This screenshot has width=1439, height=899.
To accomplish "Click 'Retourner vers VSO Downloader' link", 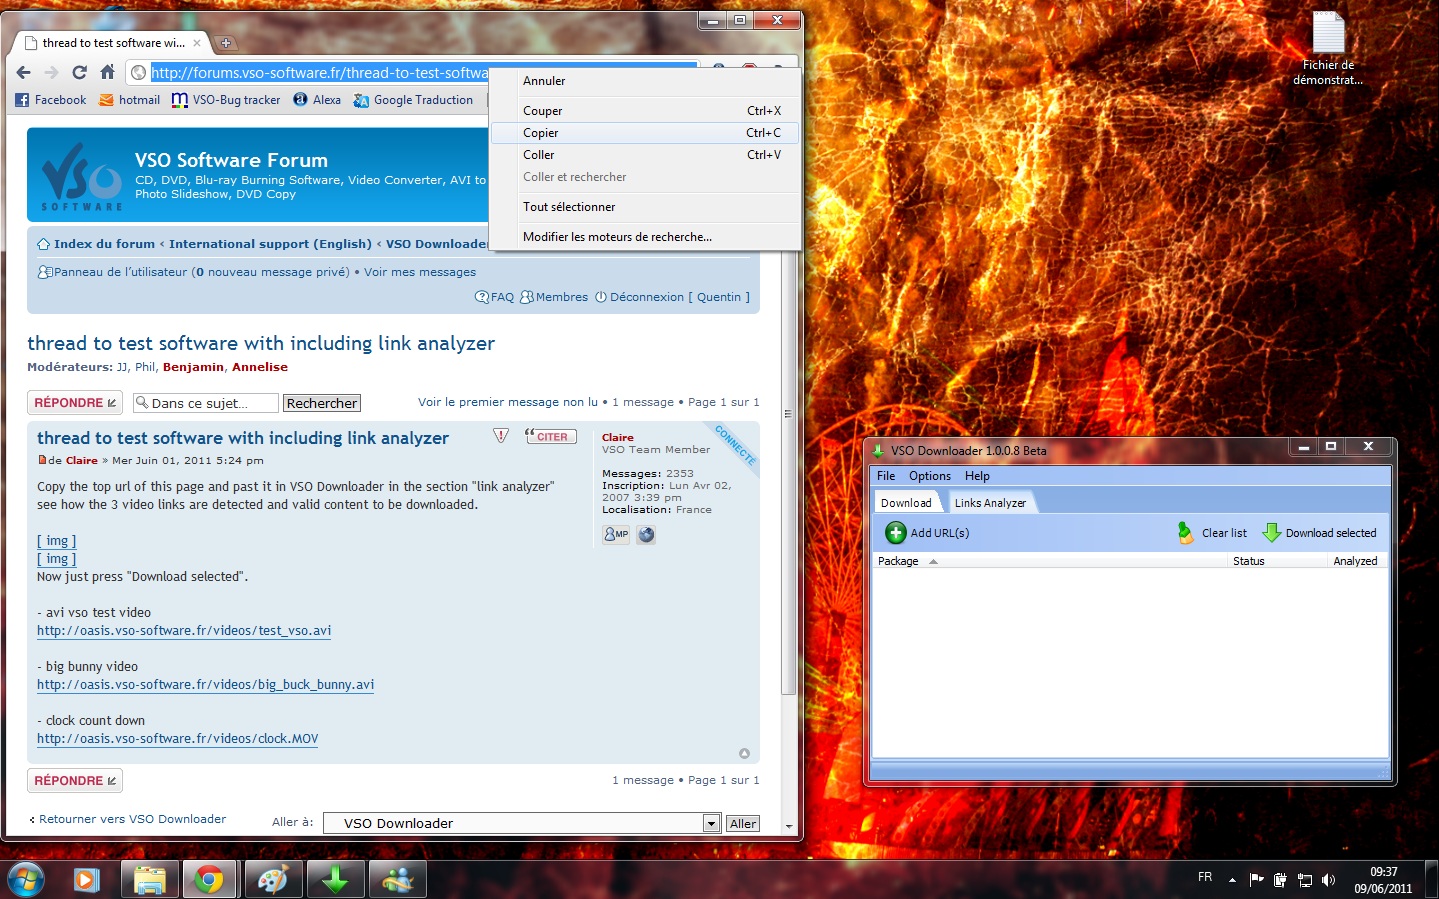I will (132, 819).
